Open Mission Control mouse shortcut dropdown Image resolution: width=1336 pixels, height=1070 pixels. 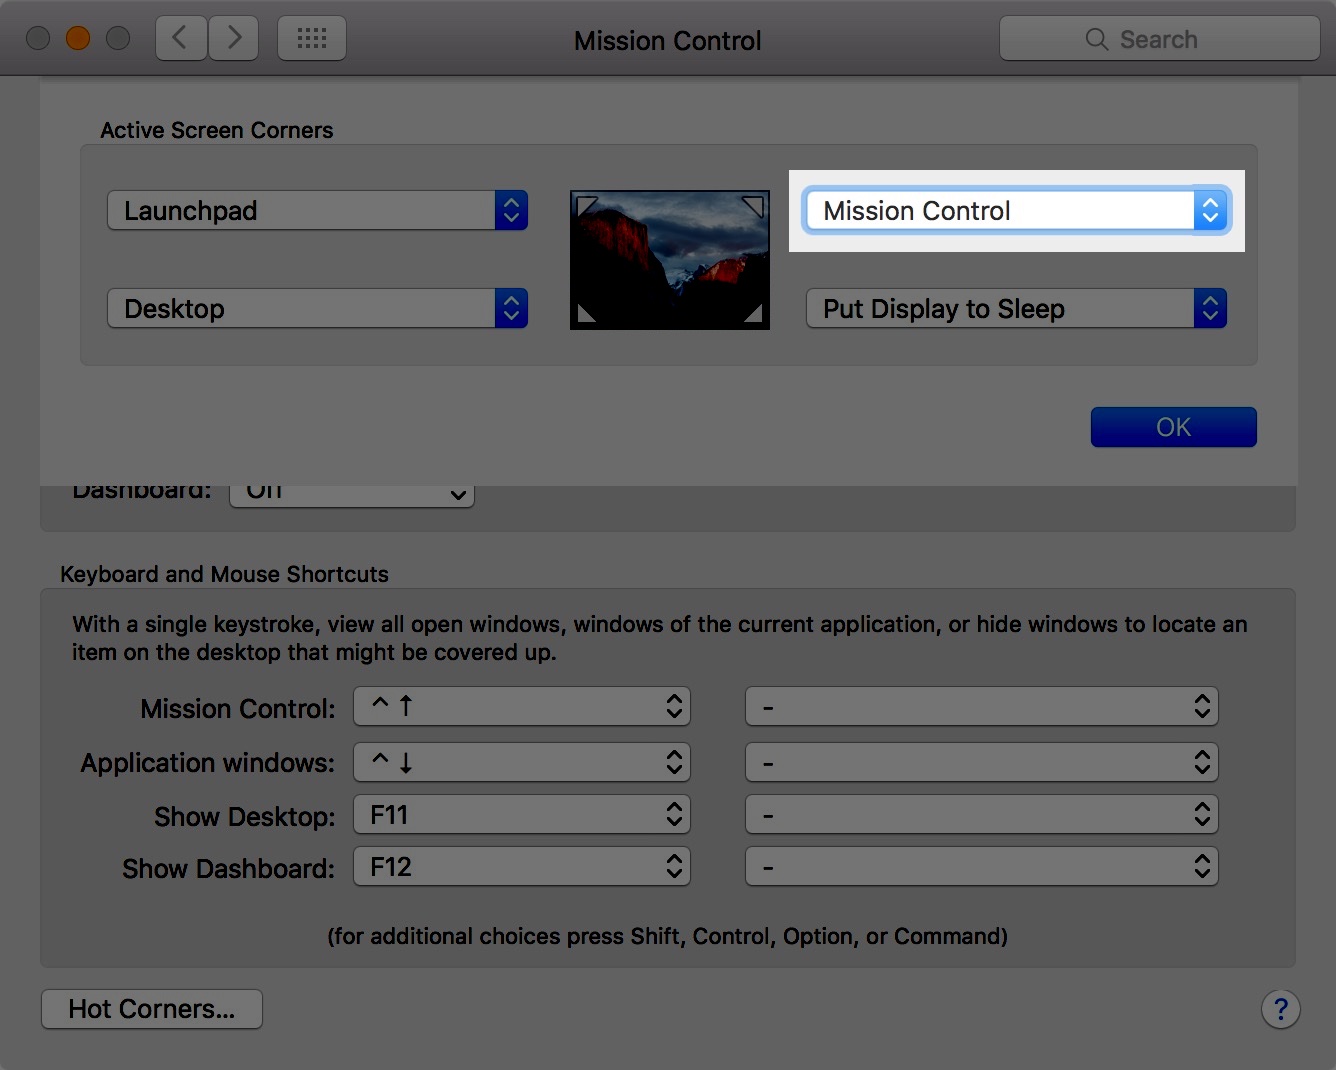[x=981, y=707]
